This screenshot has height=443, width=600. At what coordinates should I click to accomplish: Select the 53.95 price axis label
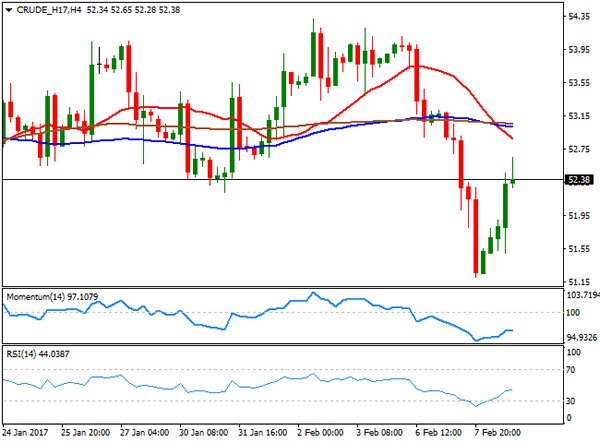coord(579,49)
